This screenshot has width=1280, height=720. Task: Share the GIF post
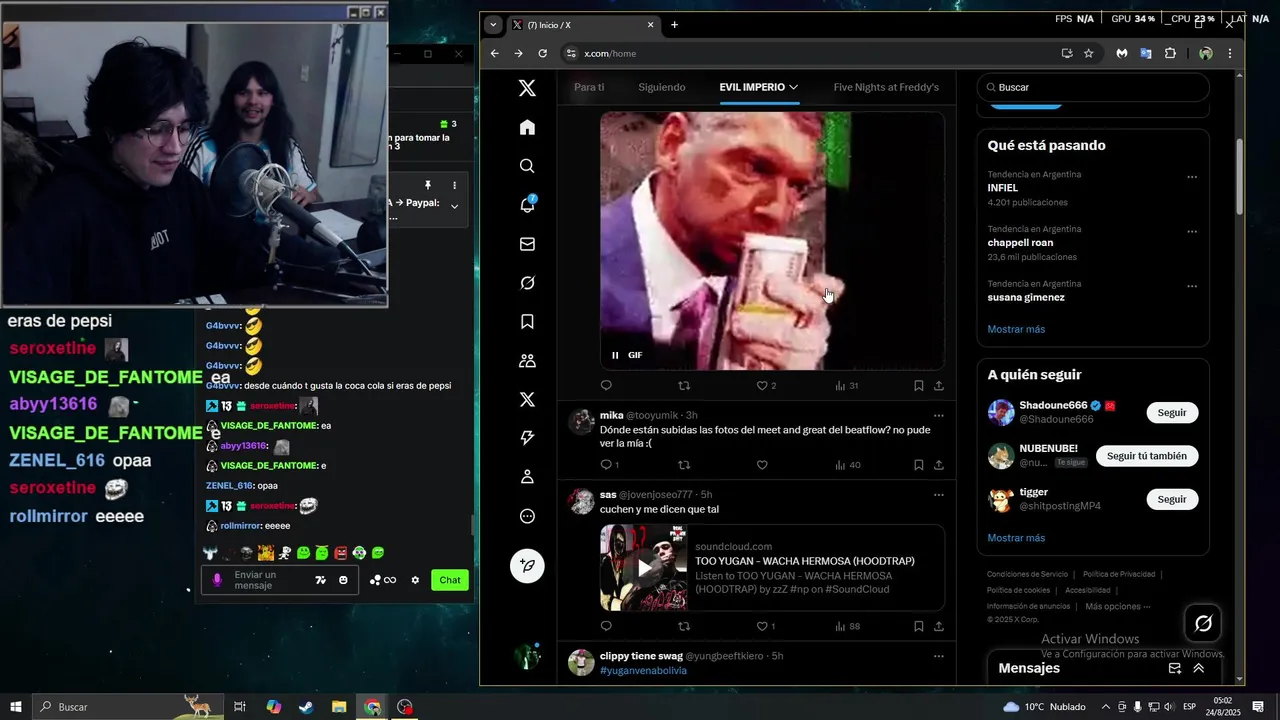(938, 385)
